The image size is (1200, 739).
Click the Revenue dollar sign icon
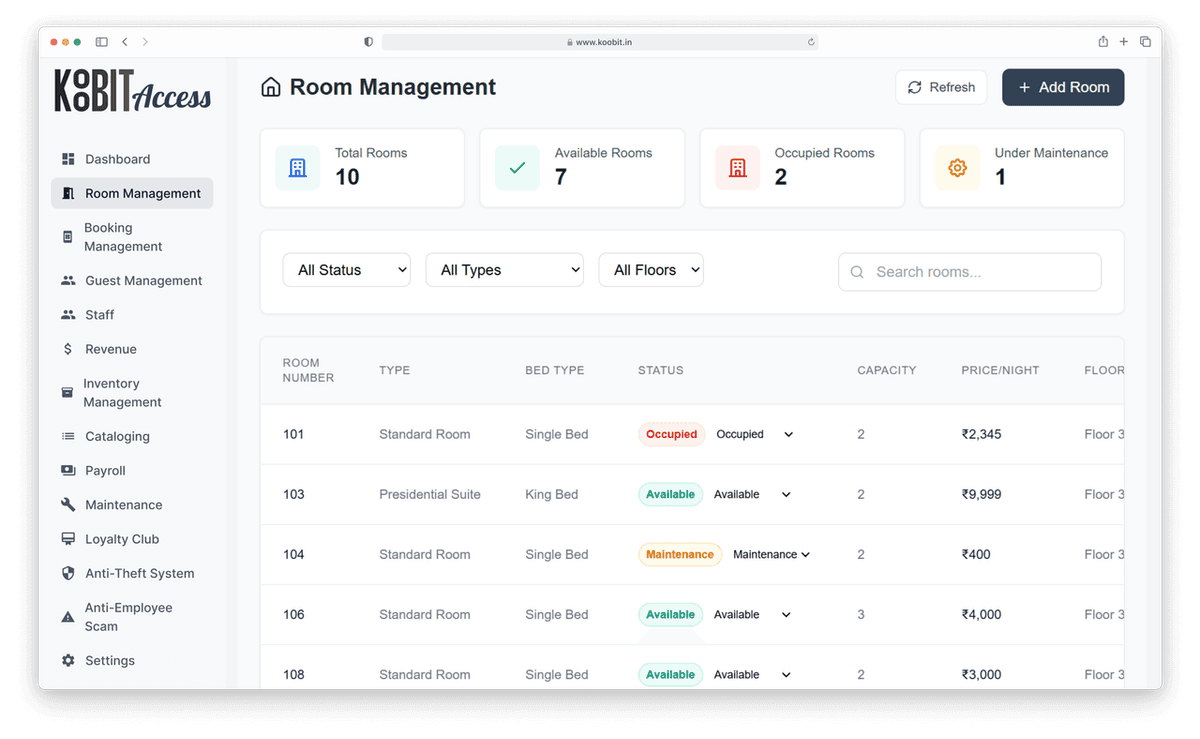click(x=68, y=349)
